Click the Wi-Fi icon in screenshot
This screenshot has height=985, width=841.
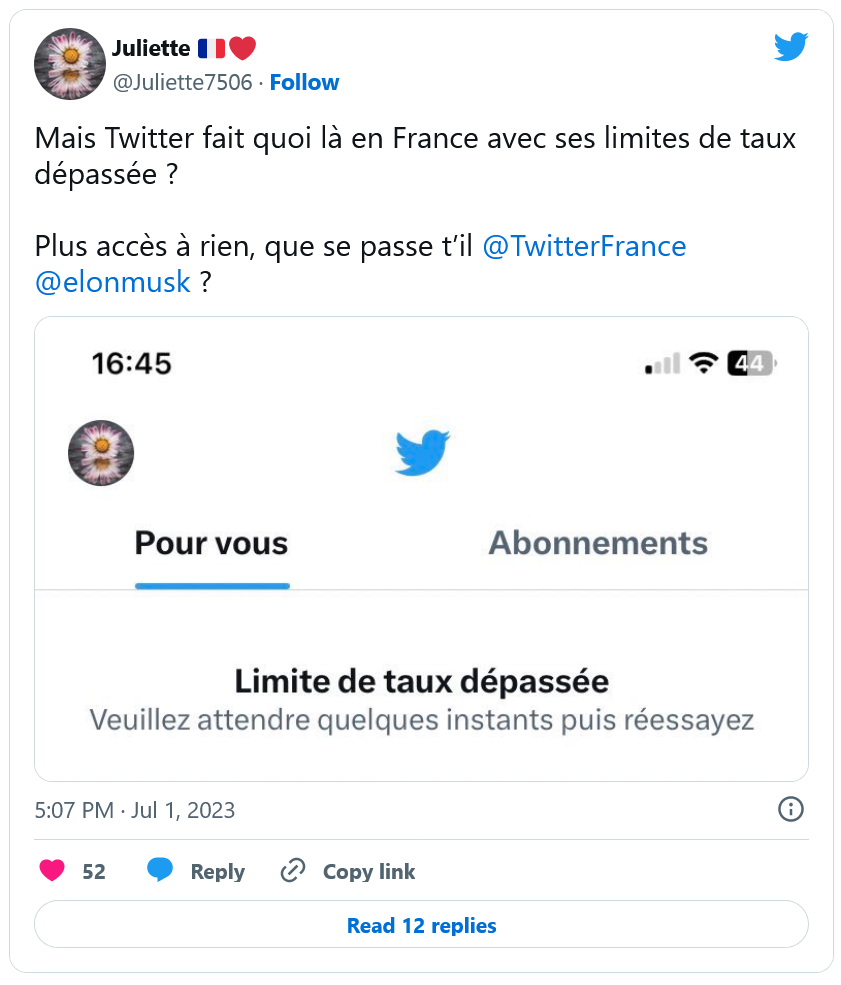704,363
